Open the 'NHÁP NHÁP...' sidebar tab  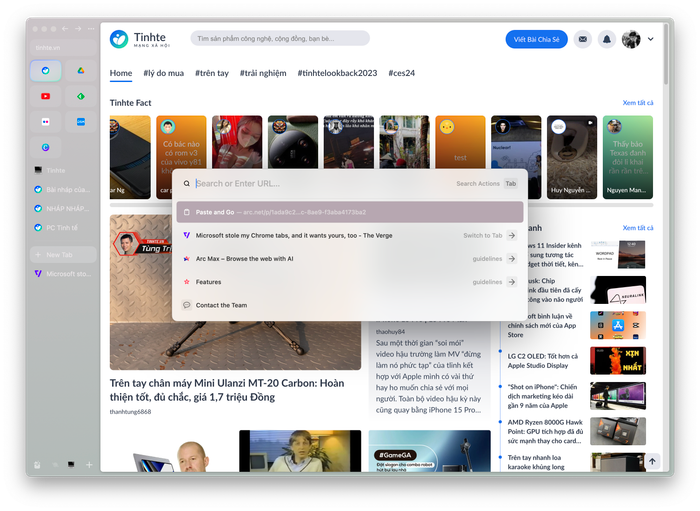tap(63, 208)
